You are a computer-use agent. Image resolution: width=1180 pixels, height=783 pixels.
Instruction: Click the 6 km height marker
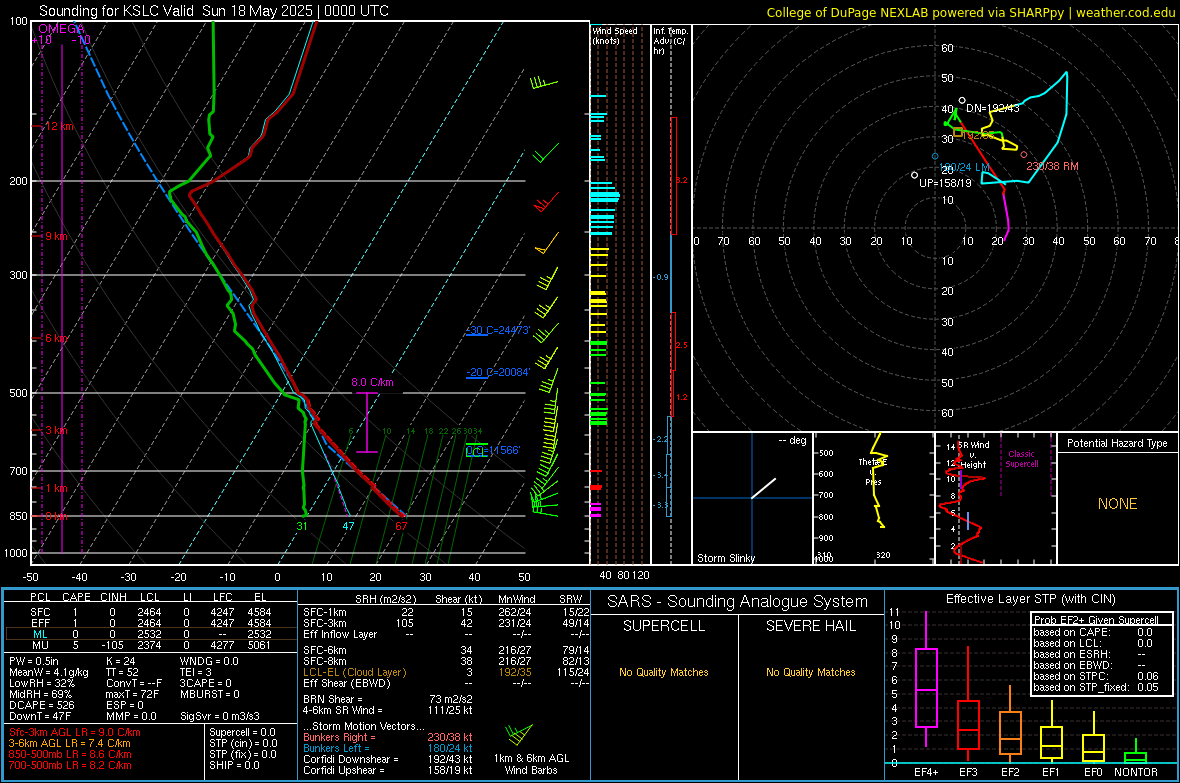(x=56, y=338)
